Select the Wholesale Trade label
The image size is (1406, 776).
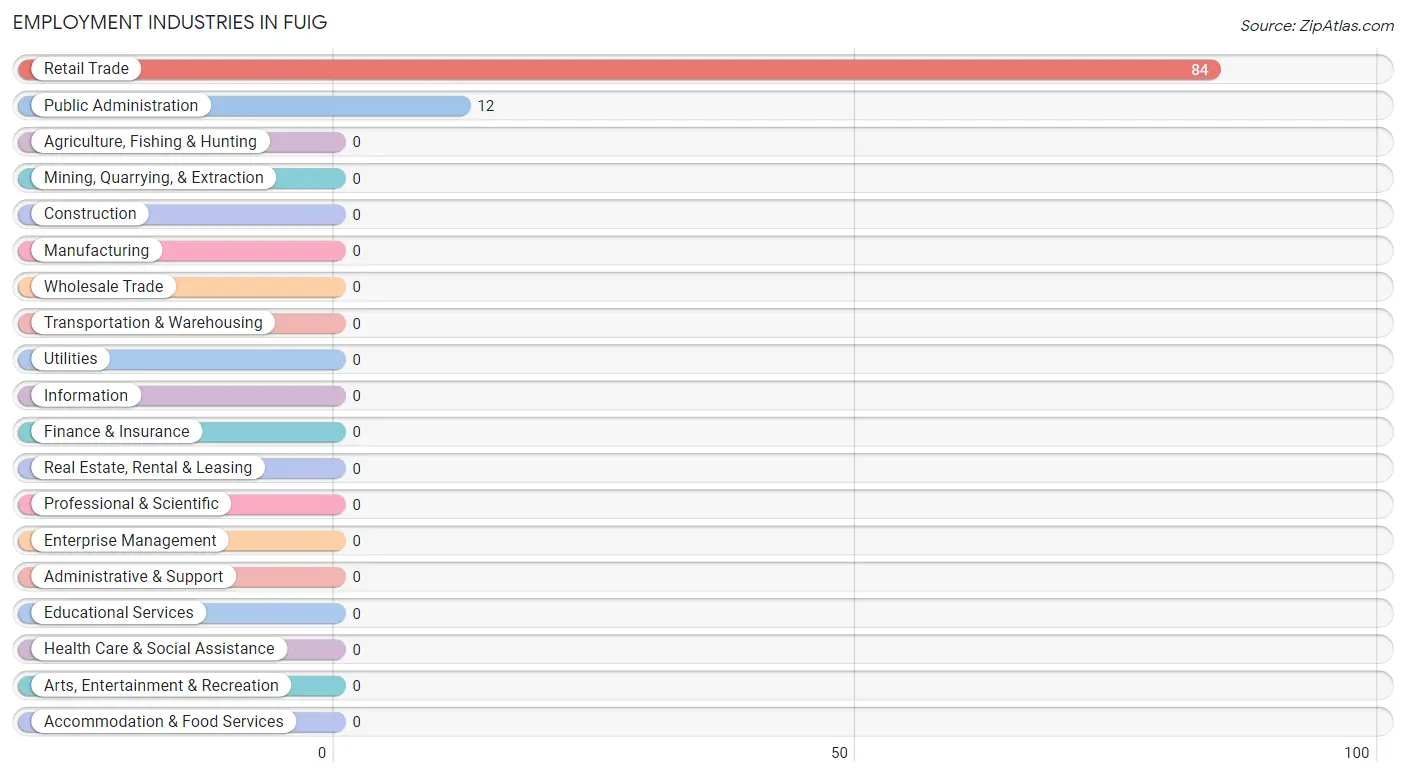(103, 286)
